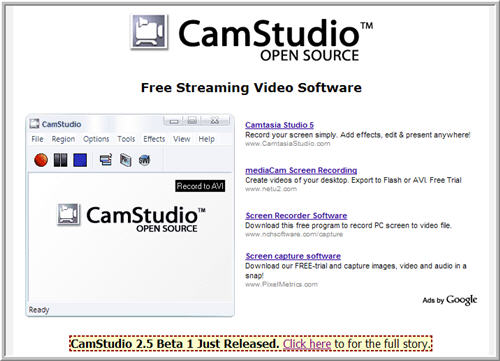Click the blue Stop recording button

pos(80,160)
